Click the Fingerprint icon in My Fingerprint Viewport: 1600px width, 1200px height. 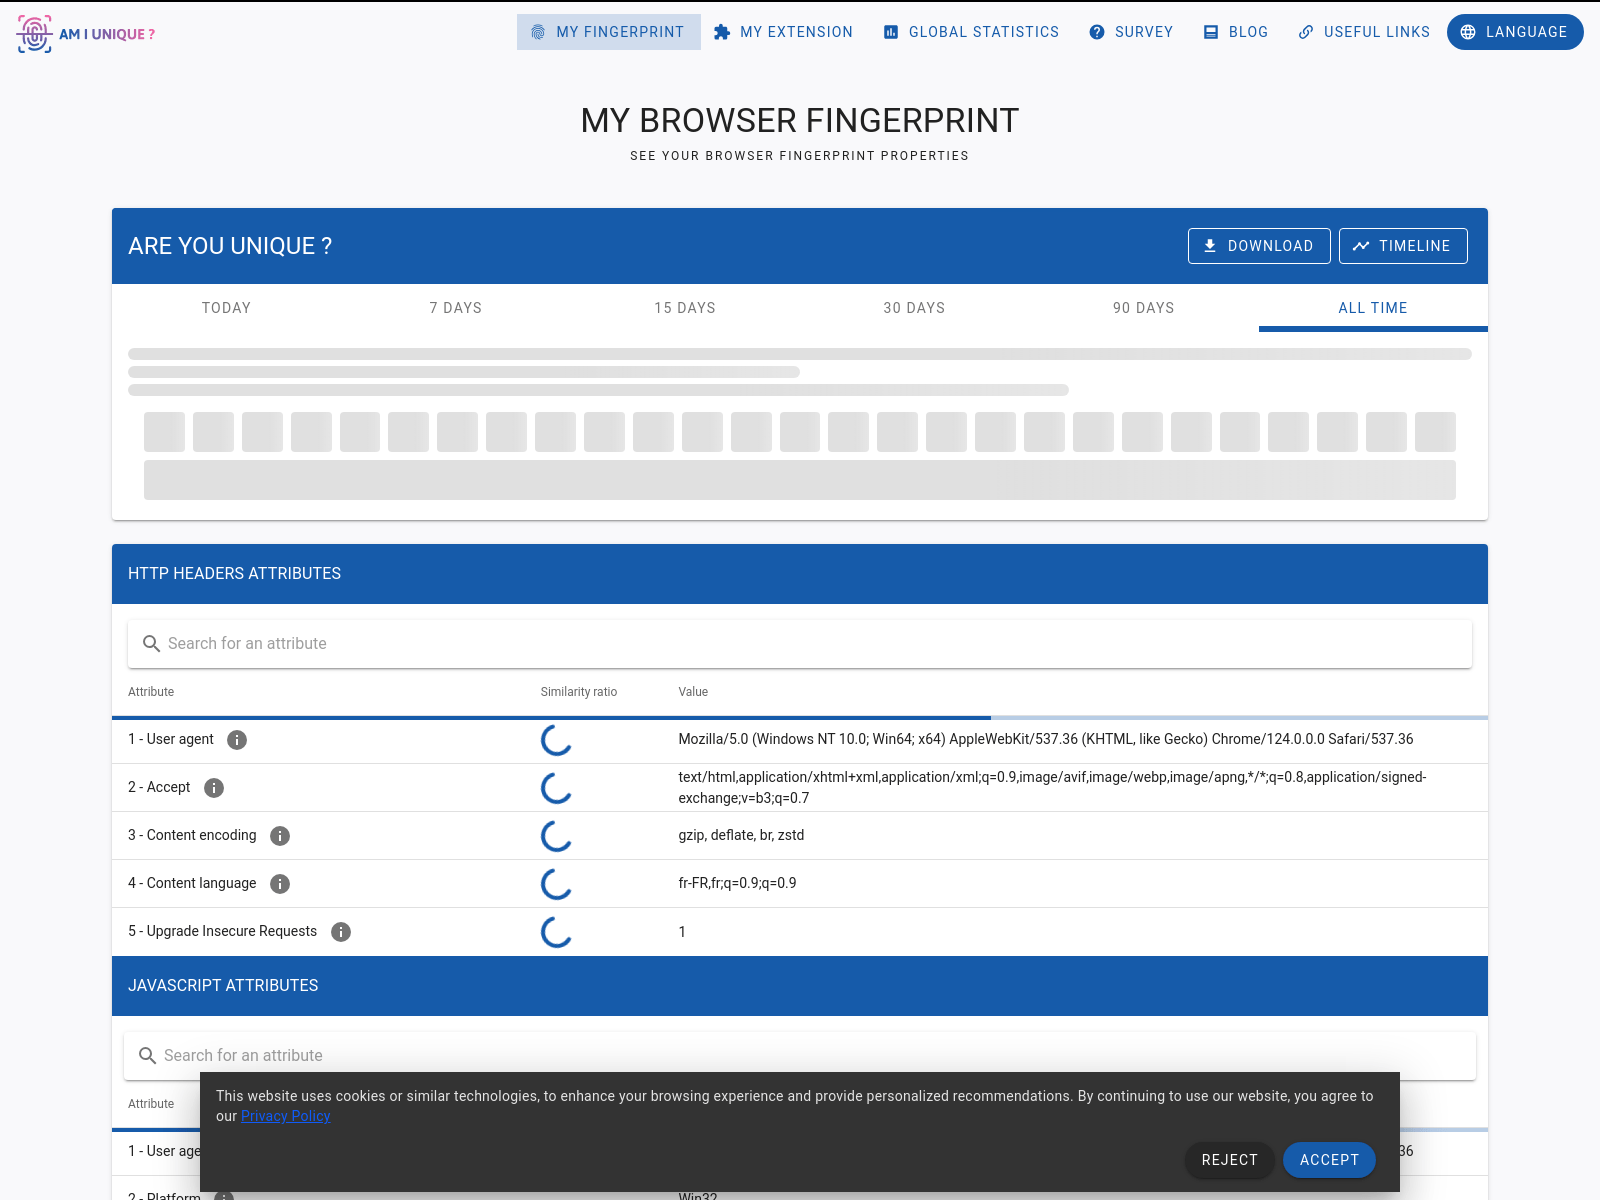point(538,32)
